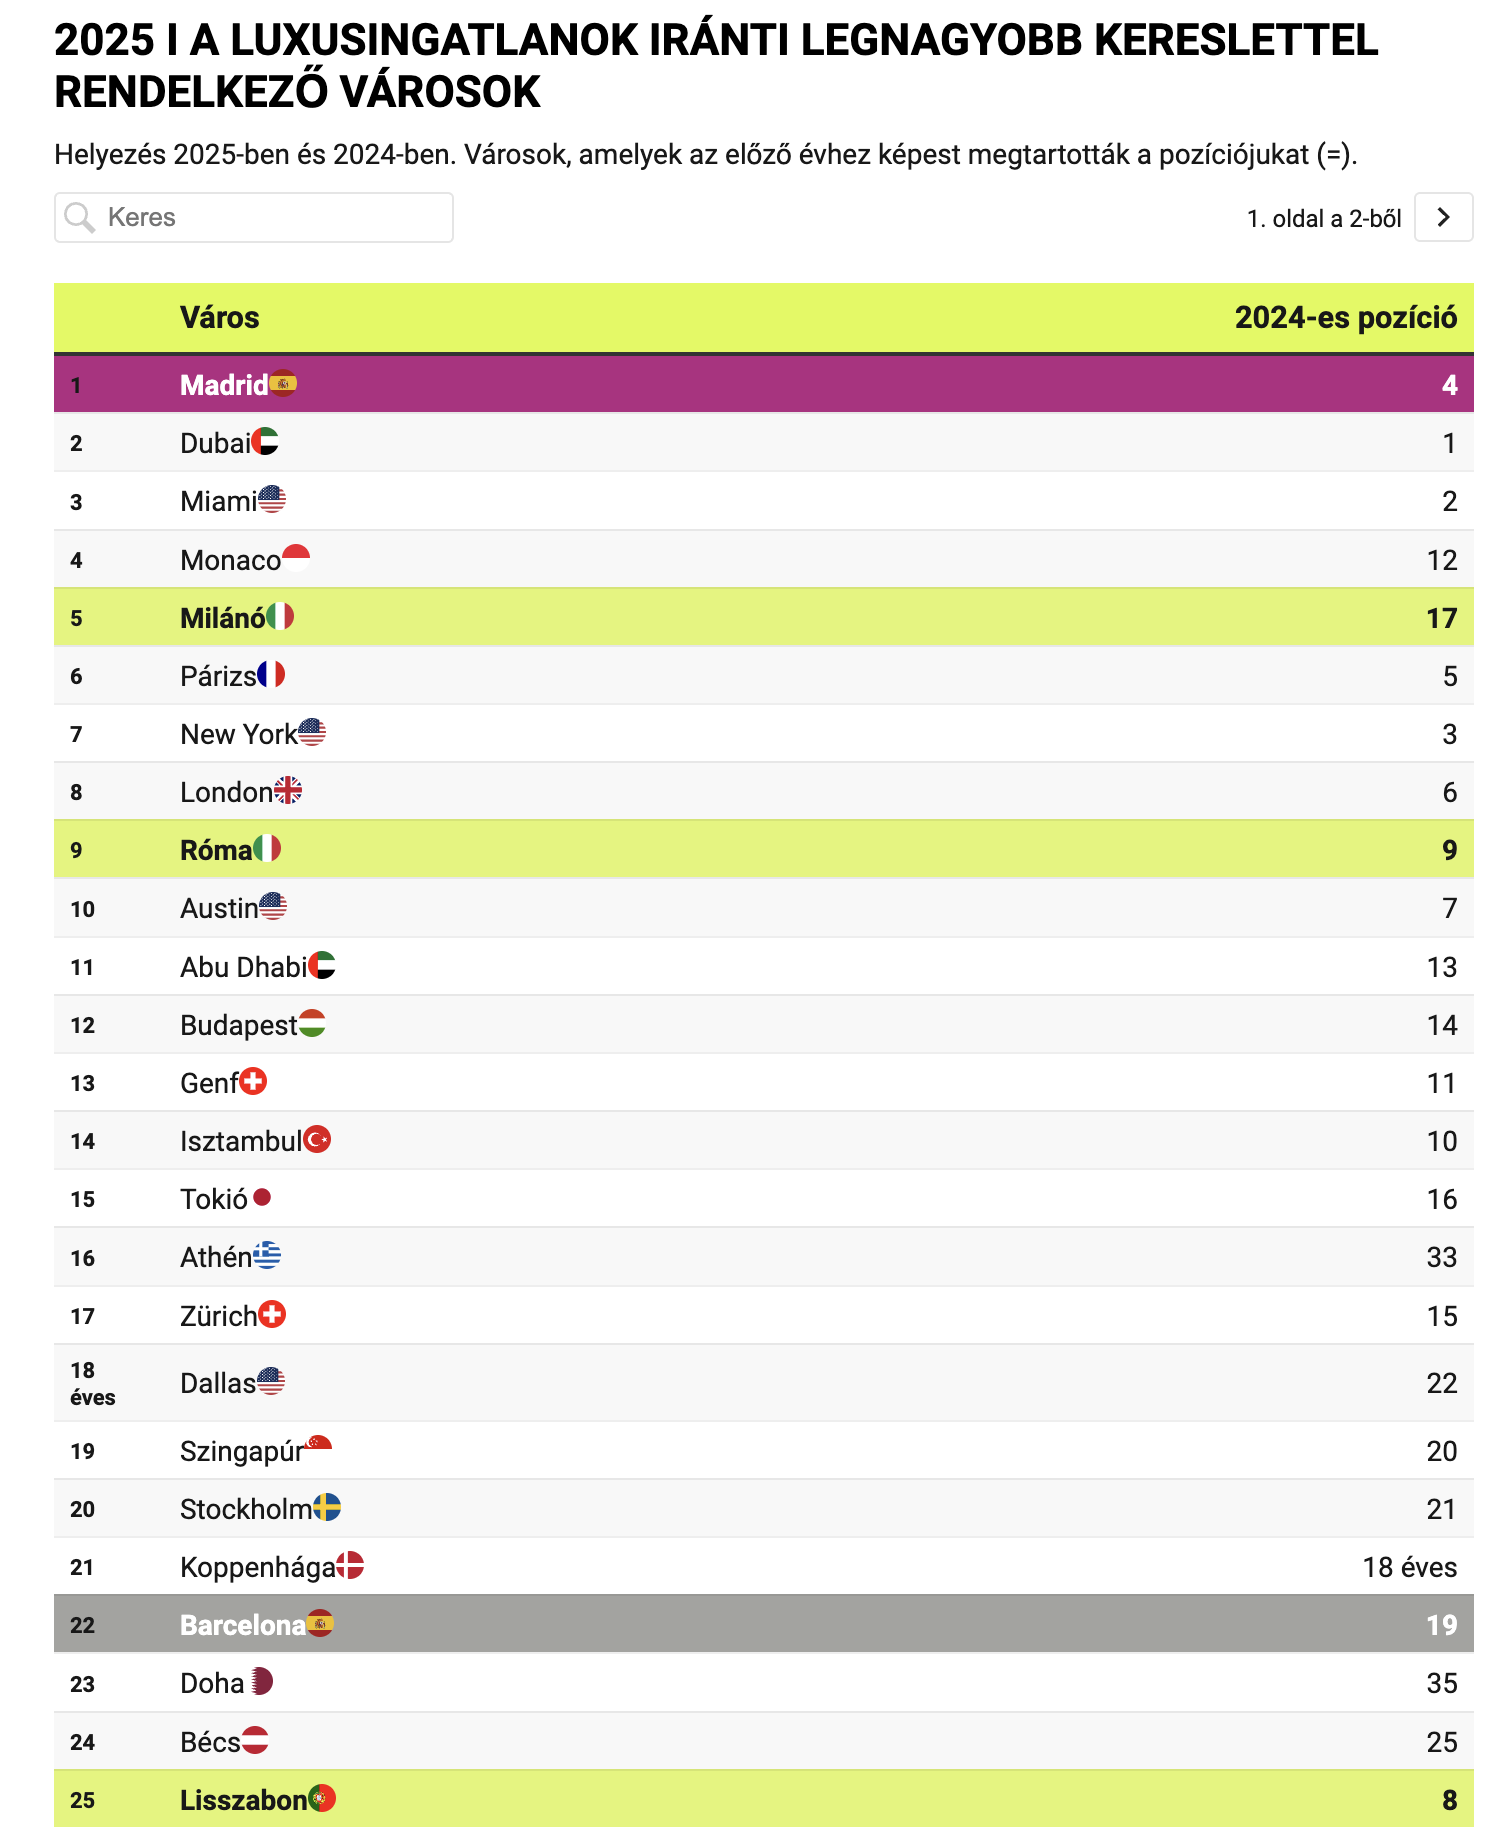Click the Qatar flag beside Doha
Viewport: 1488px width, 1844px height.
pos(260,1681)
